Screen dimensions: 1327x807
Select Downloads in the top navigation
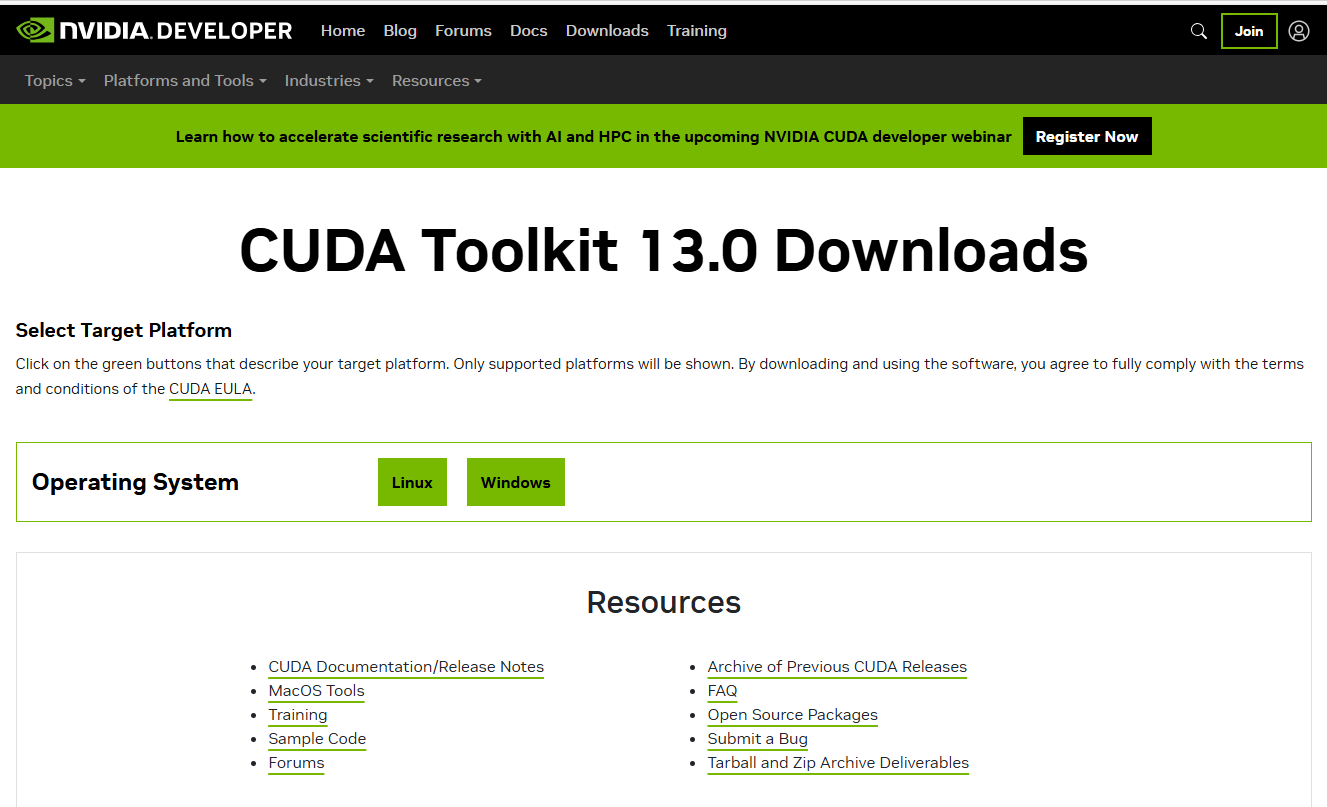pyautogui.click(x=607, y=31)
